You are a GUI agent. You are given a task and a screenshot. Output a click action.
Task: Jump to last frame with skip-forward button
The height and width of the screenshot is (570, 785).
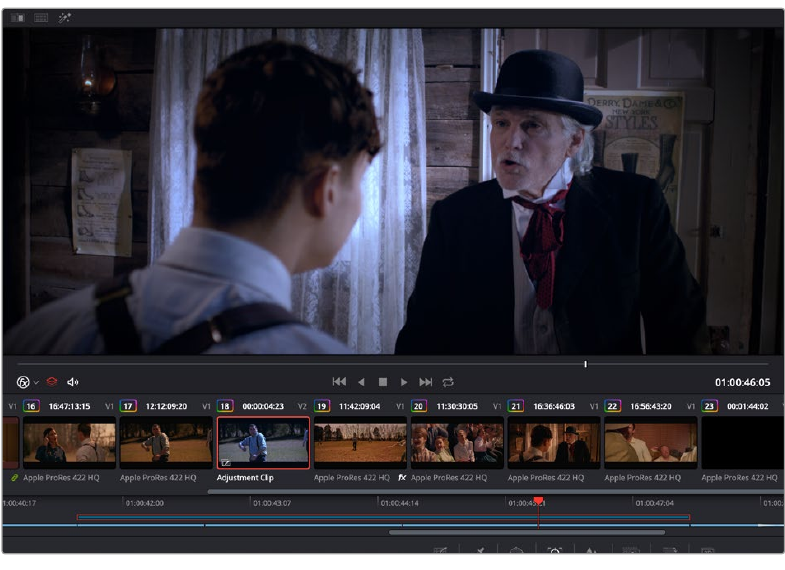tap(426, 382)
